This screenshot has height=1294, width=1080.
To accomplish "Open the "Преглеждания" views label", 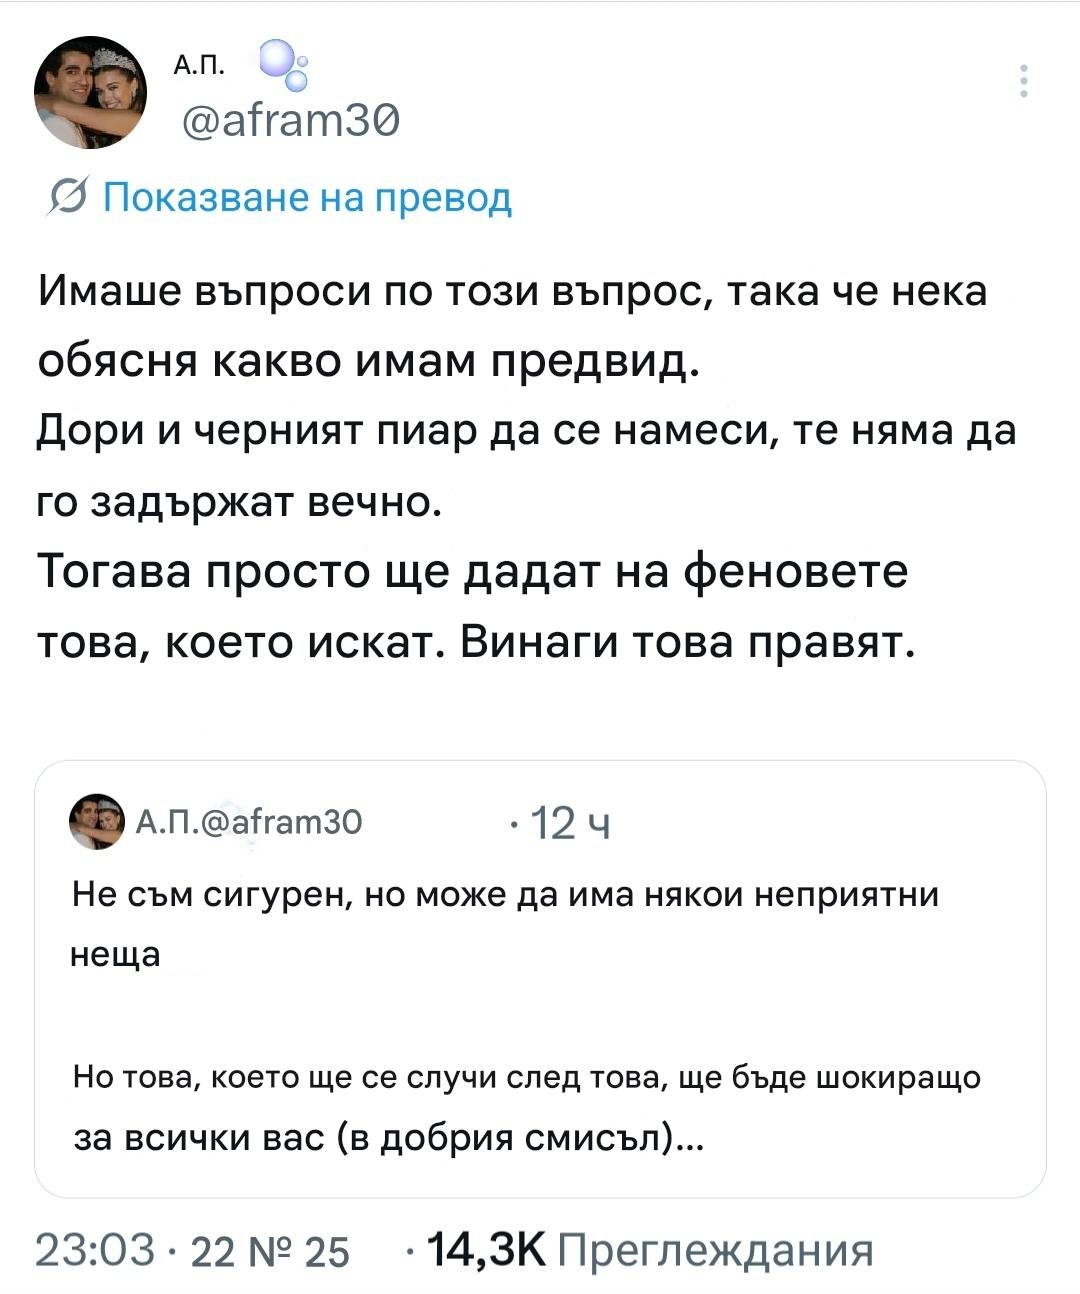I will (x=714, y=1250).
